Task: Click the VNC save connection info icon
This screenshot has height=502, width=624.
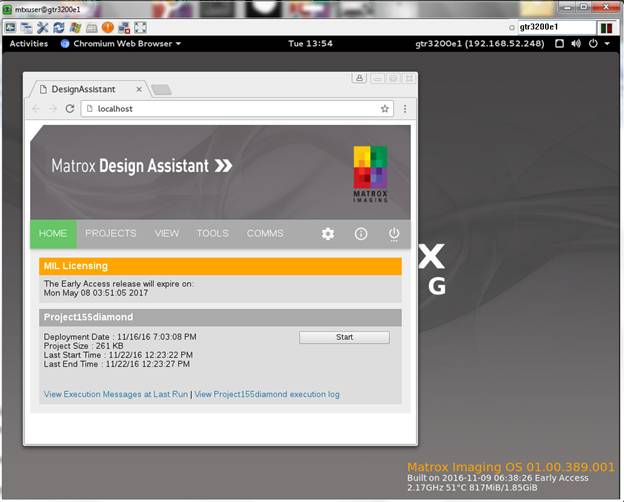Action: click(26, 27)
